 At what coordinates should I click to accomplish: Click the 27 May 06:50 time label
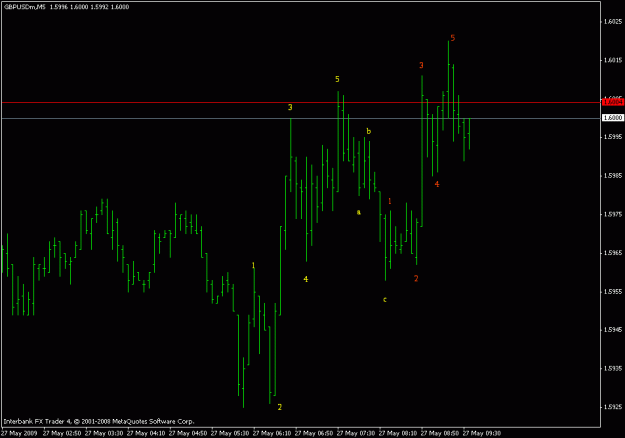point(314,433)
